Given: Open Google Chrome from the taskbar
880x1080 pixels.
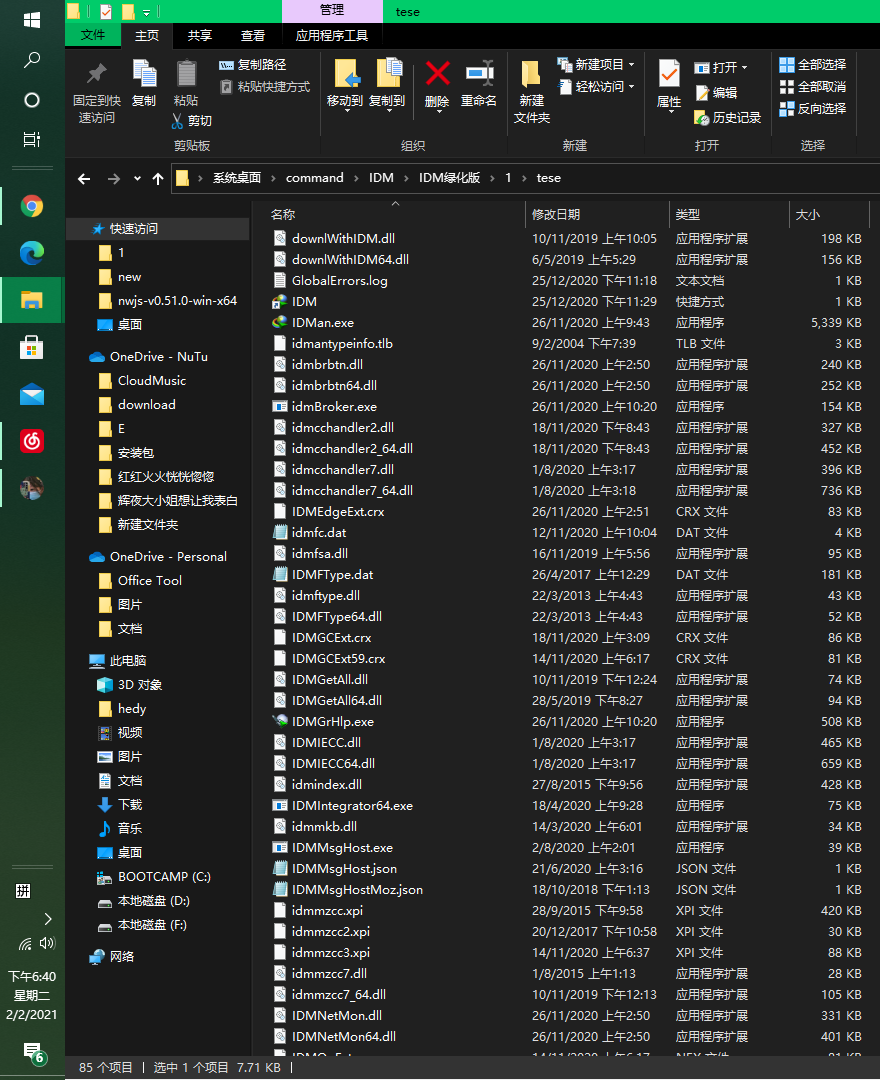Looking at the screenshot, I should click(x=32, y=207).
